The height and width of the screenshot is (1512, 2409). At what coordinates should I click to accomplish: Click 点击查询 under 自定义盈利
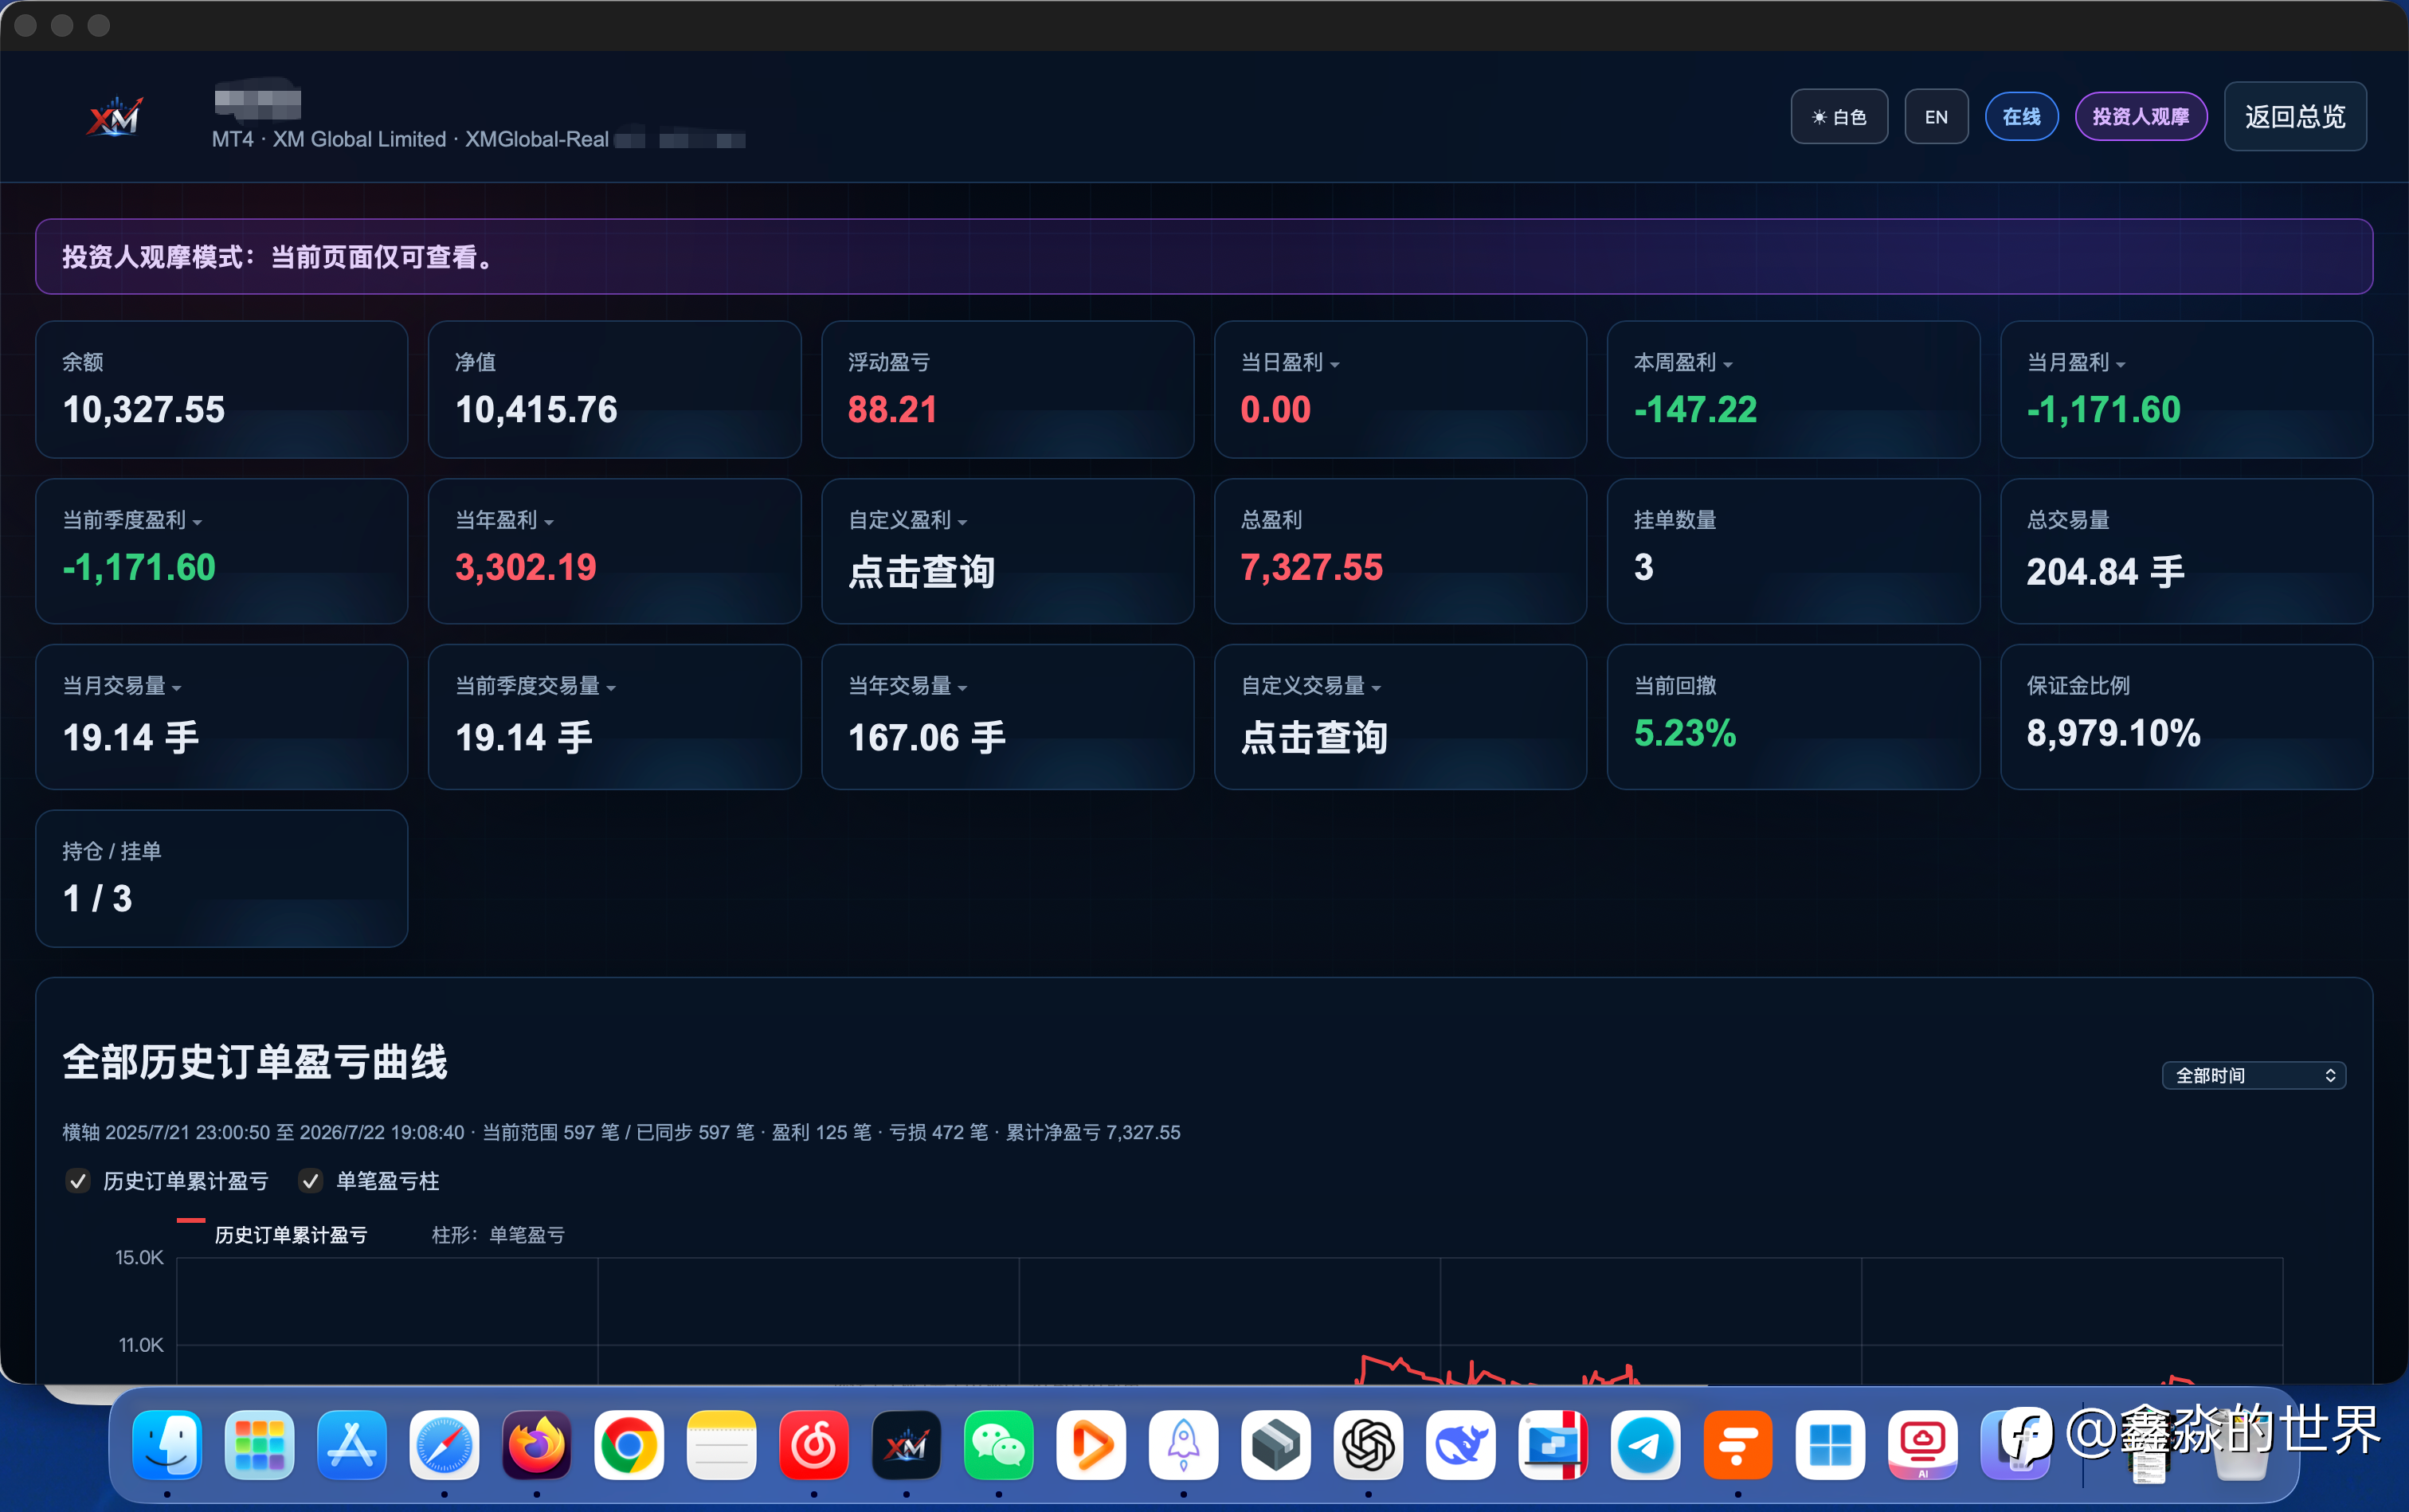[921, 572]
